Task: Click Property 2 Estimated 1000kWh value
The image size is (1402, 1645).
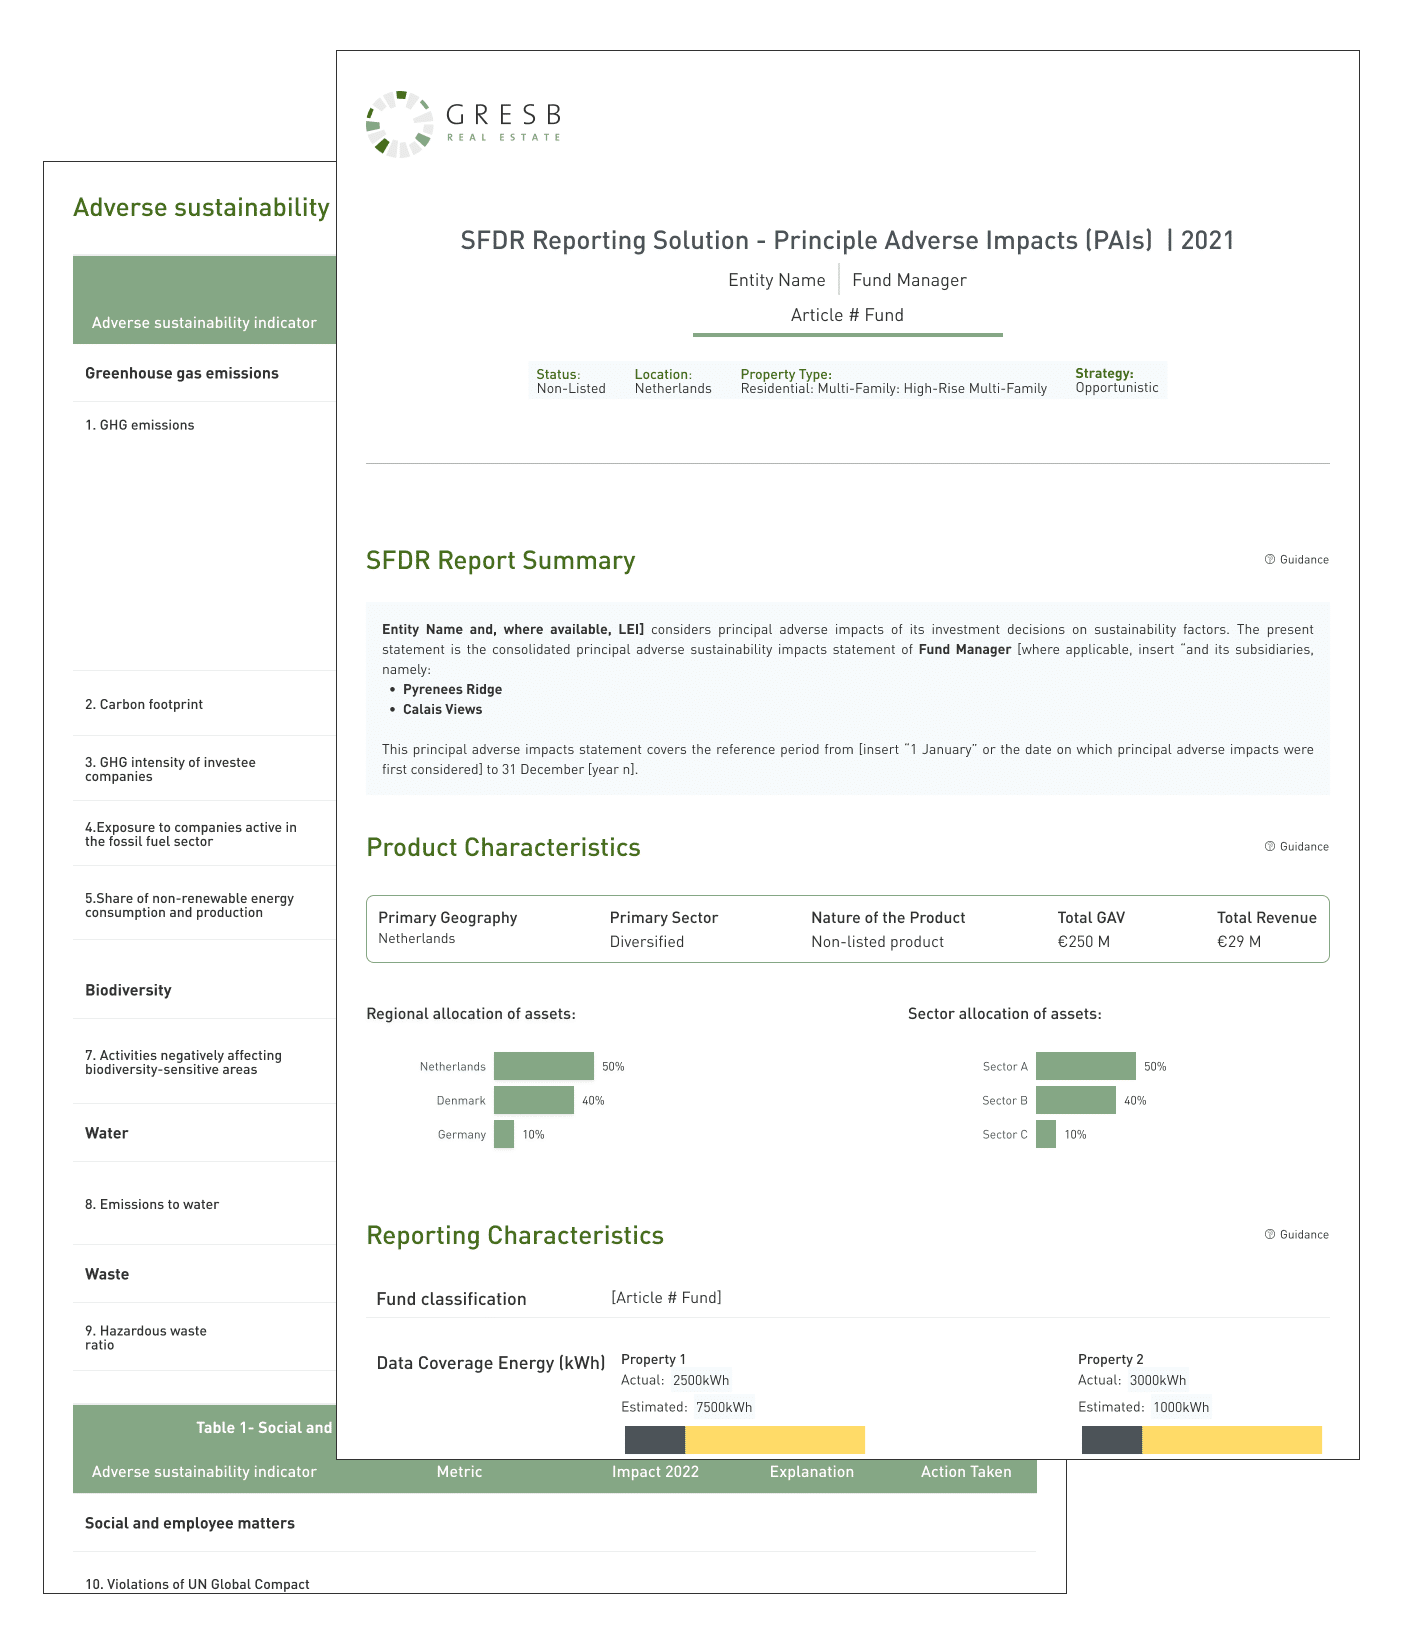Action: (1181, 1408)
